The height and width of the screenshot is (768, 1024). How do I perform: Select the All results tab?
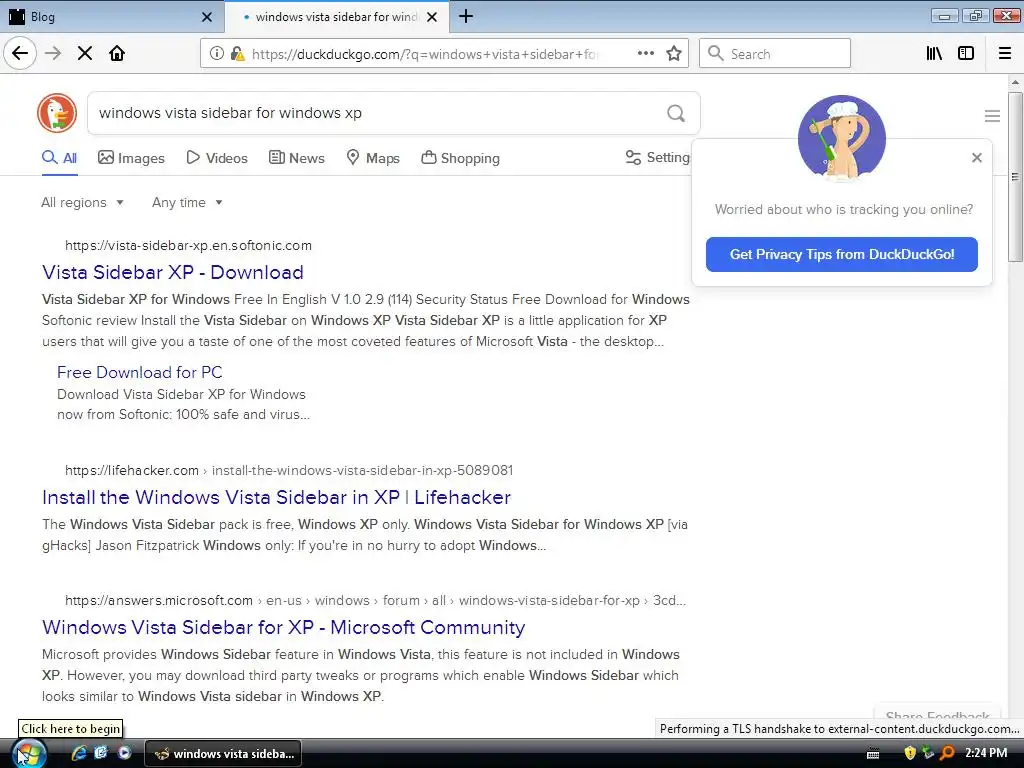[x=59, y=158]
